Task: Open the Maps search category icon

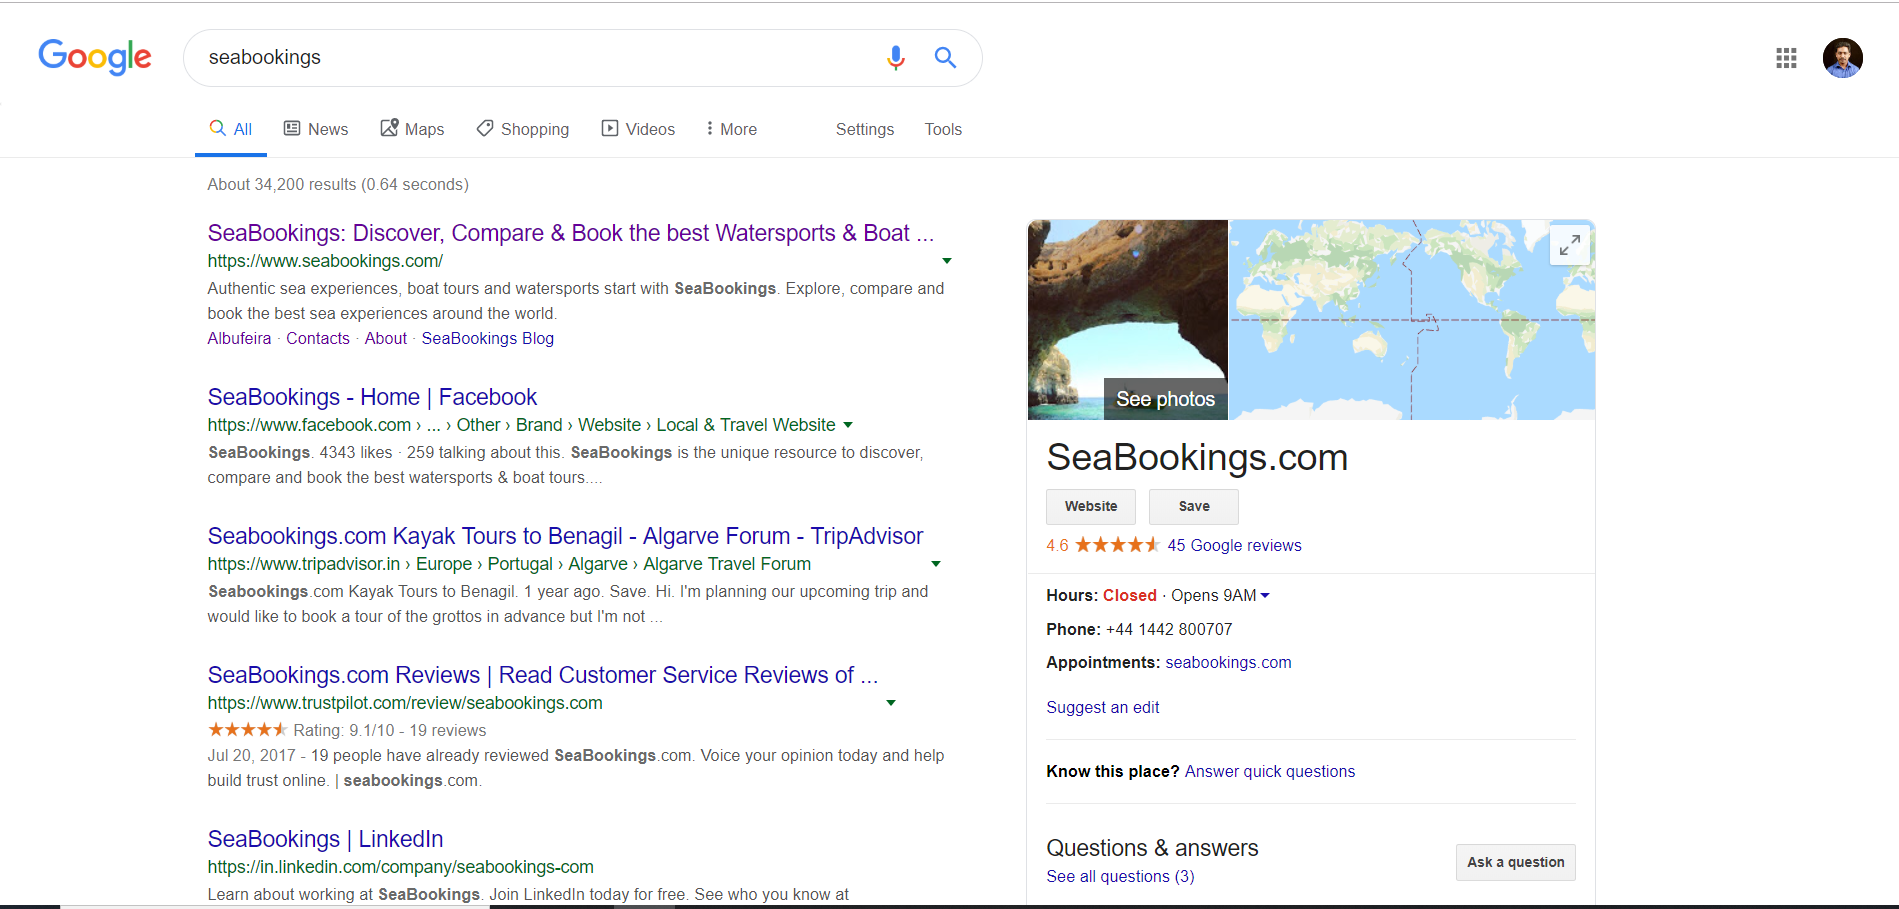Action: (390, 128)
